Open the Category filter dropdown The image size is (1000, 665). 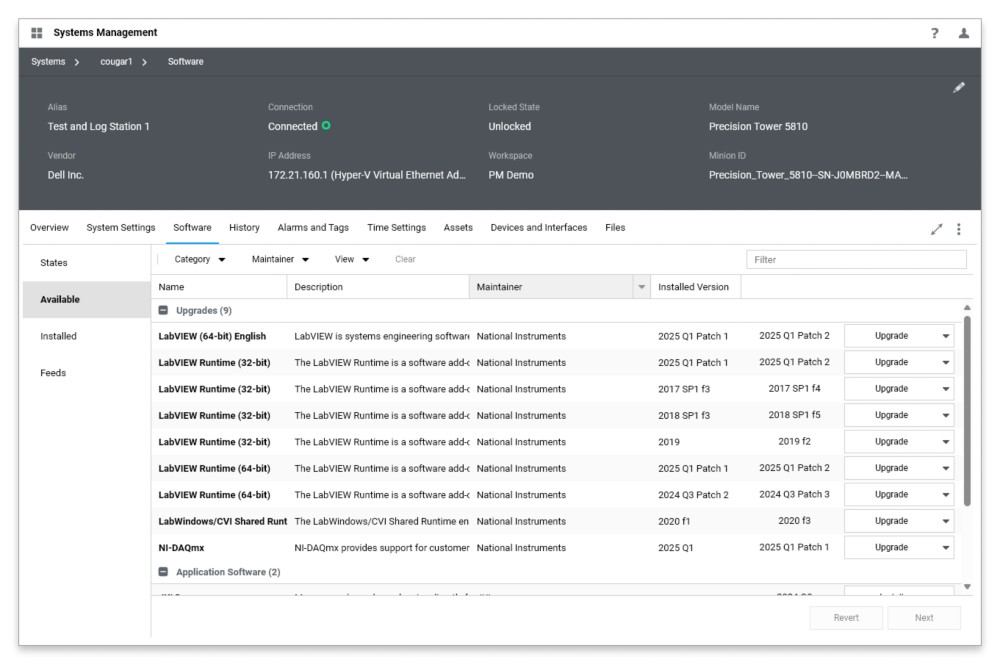point(200,259)
